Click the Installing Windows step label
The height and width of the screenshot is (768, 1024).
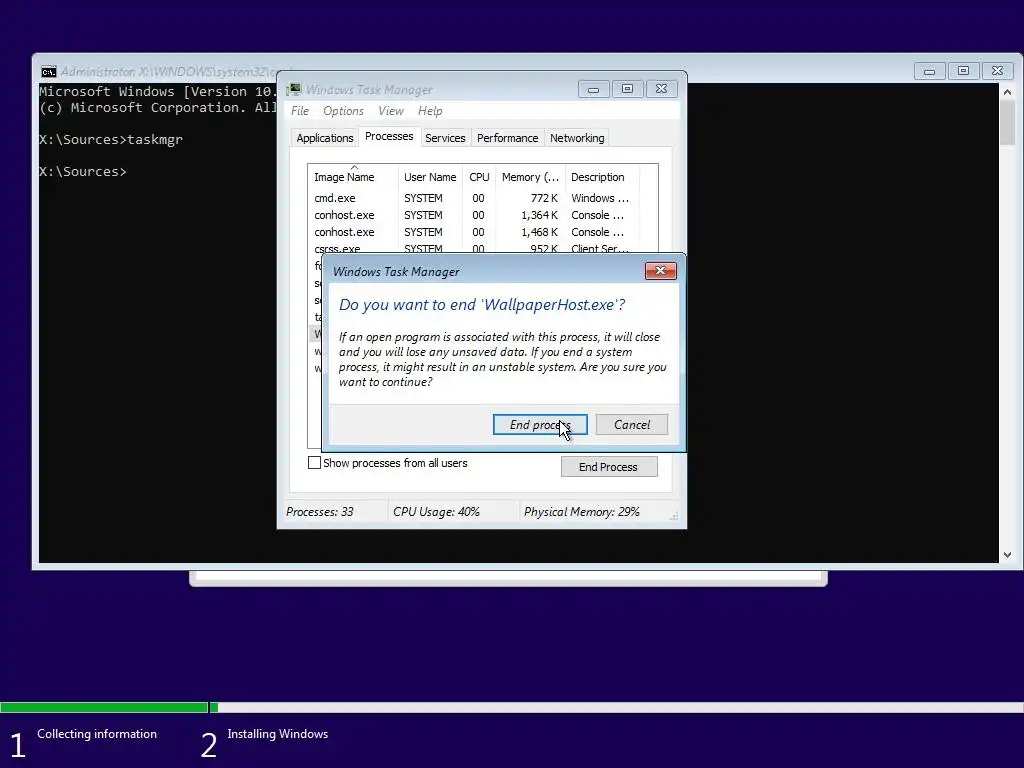(278, 734)
